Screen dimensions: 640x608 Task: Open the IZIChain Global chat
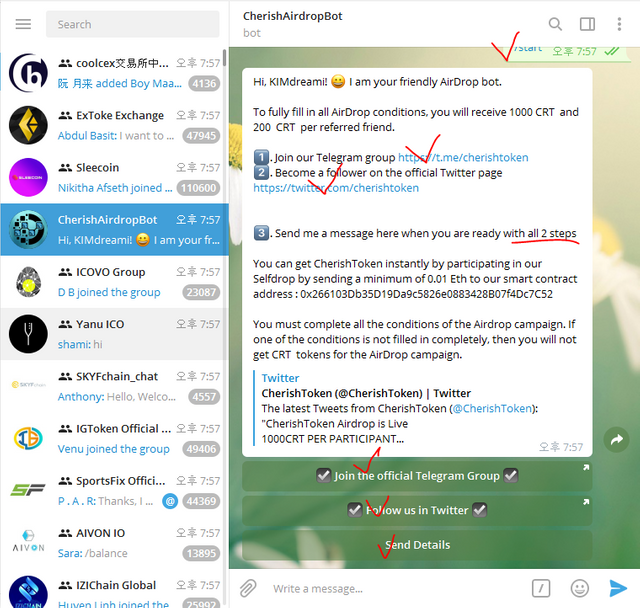114,590
